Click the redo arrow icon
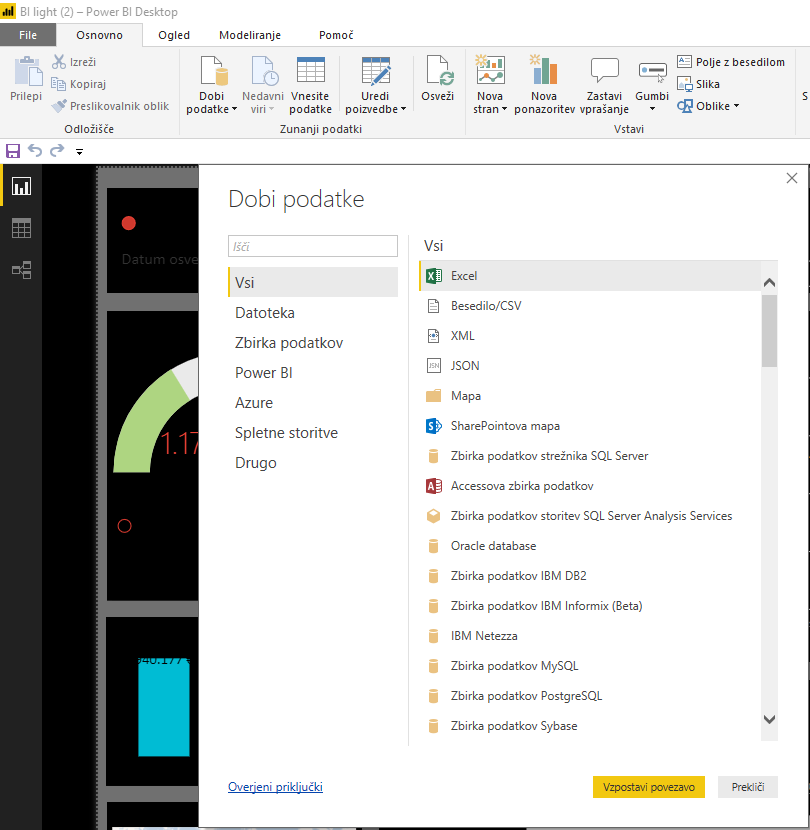810x830 pixels. [57, 151]
